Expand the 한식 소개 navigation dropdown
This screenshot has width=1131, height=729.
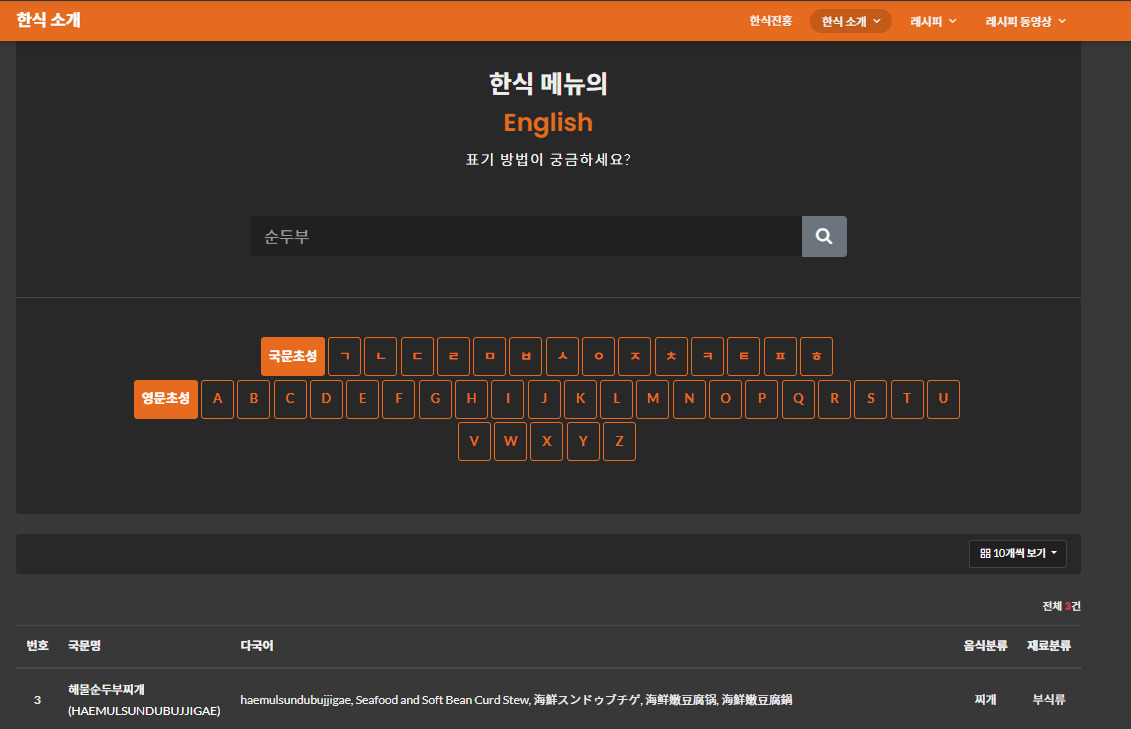tap(850, 21)
